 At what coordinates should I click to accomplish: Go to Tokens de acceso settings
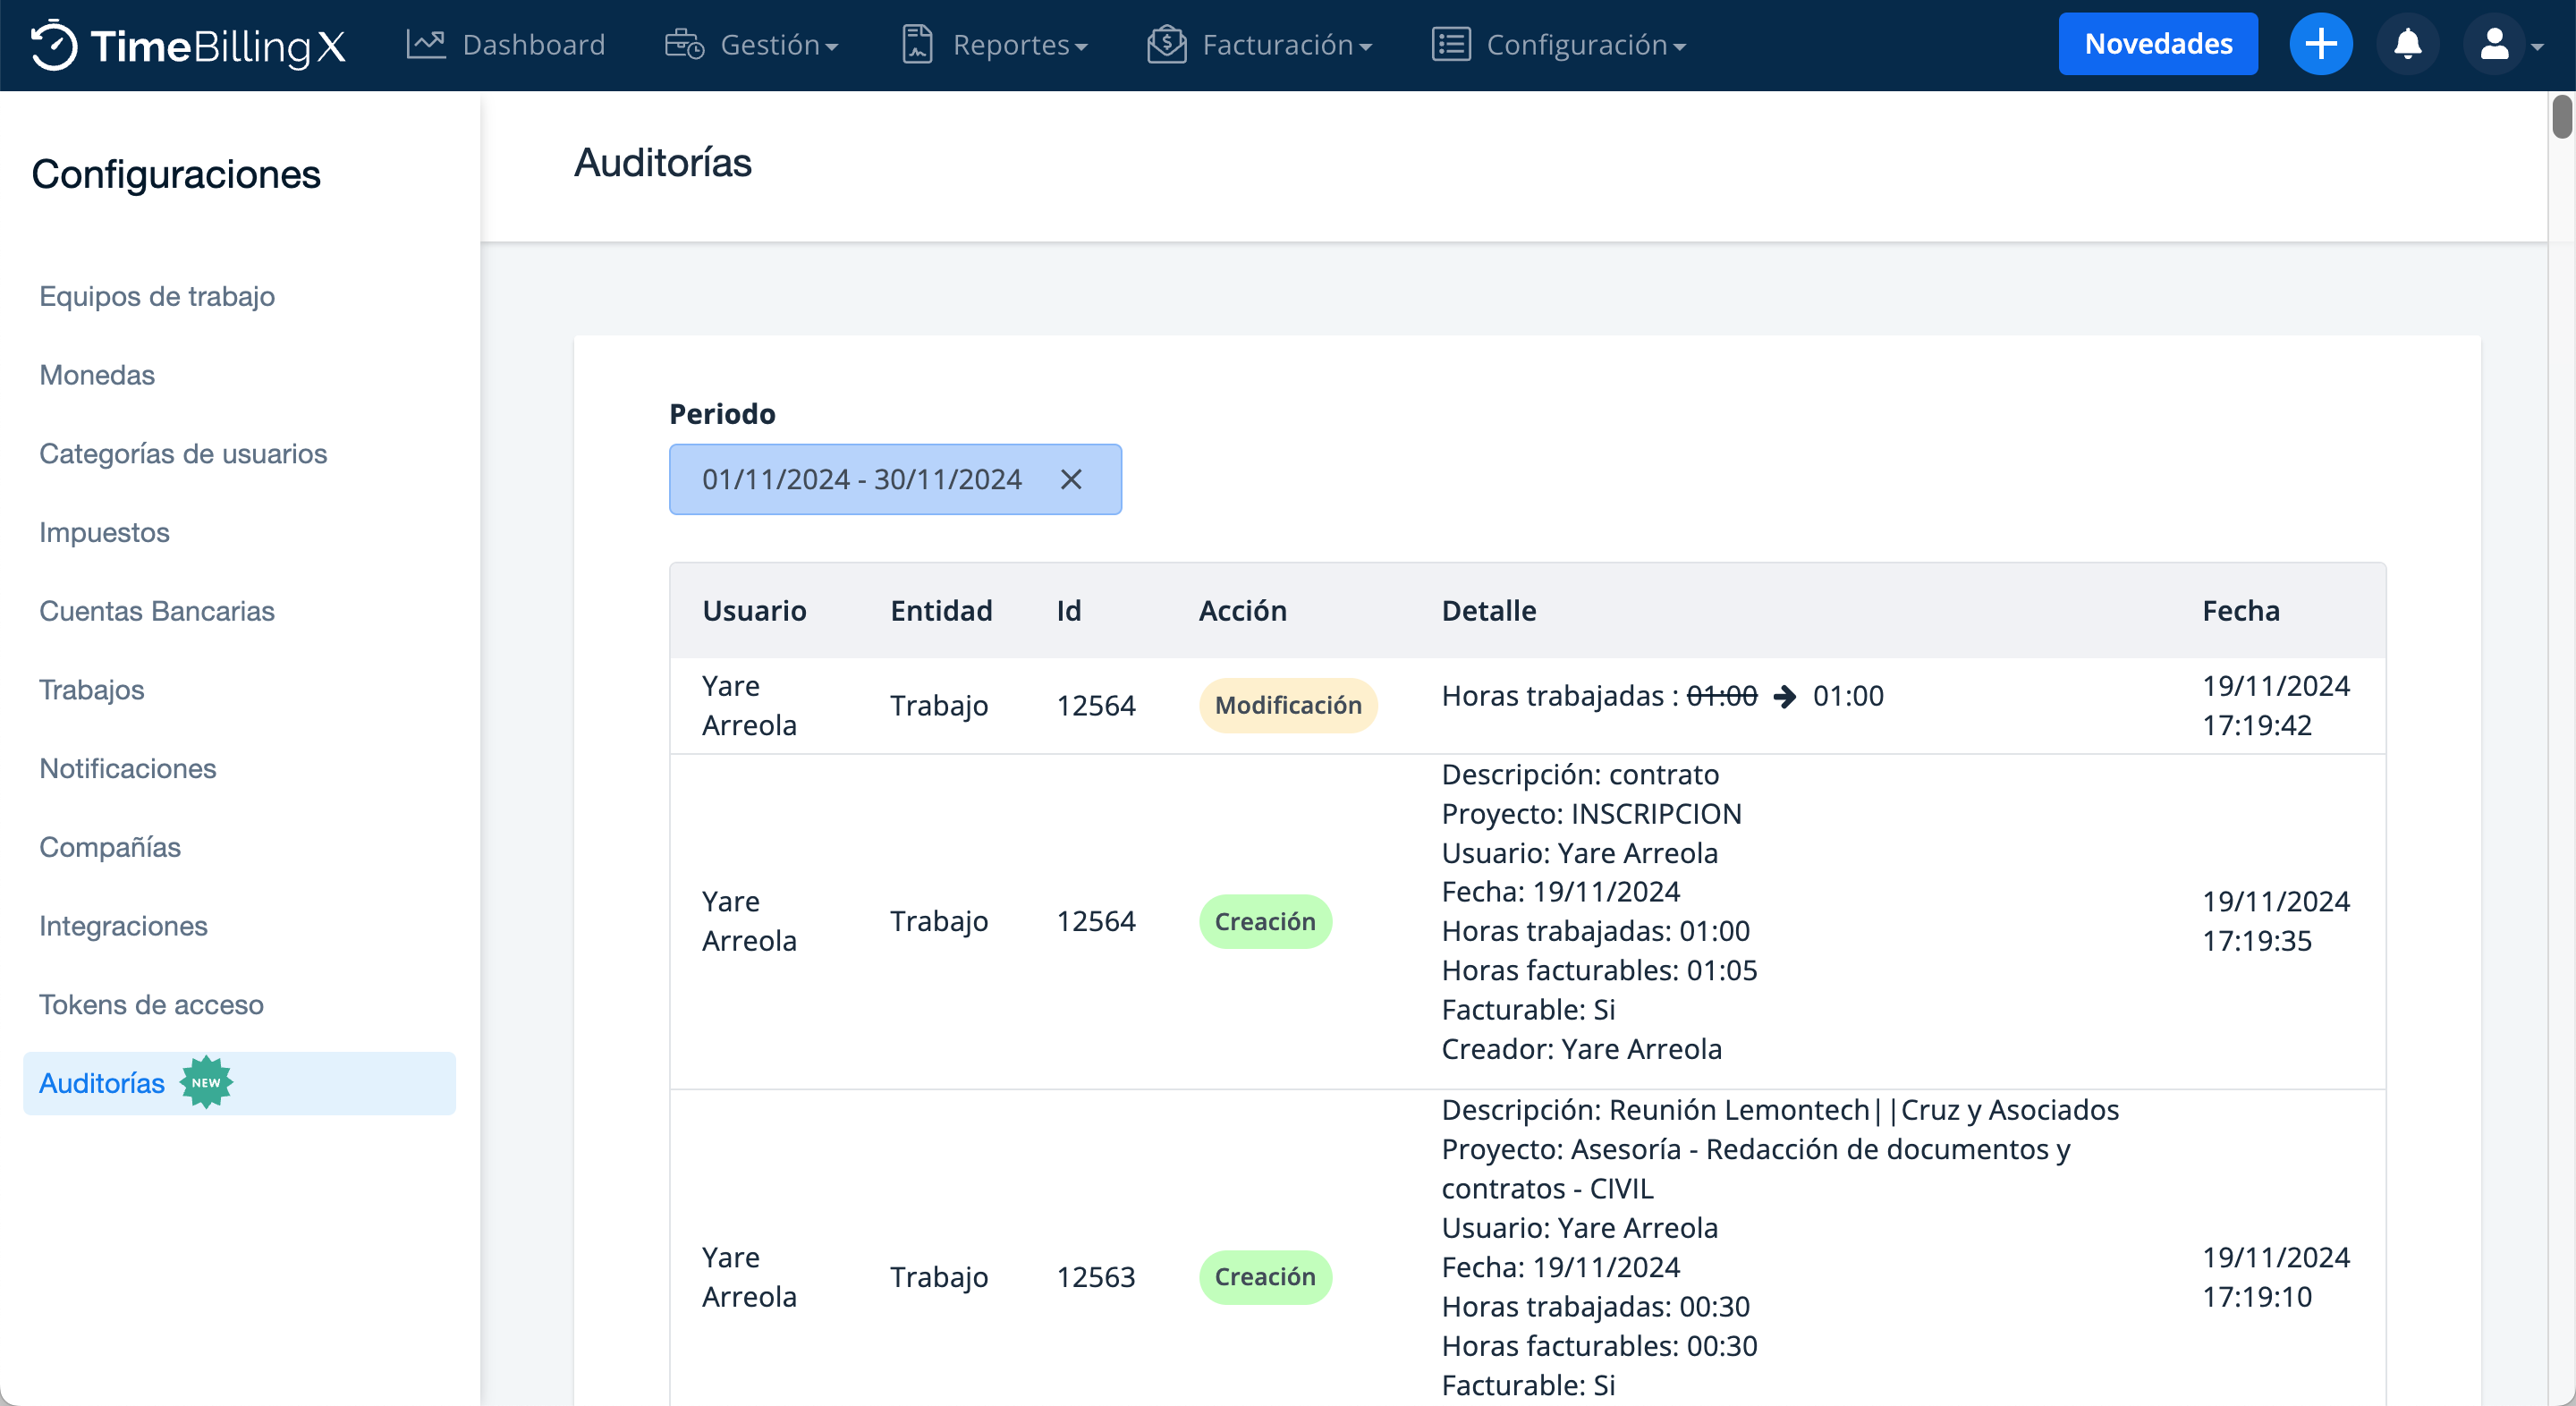[x=151, y=1004]
